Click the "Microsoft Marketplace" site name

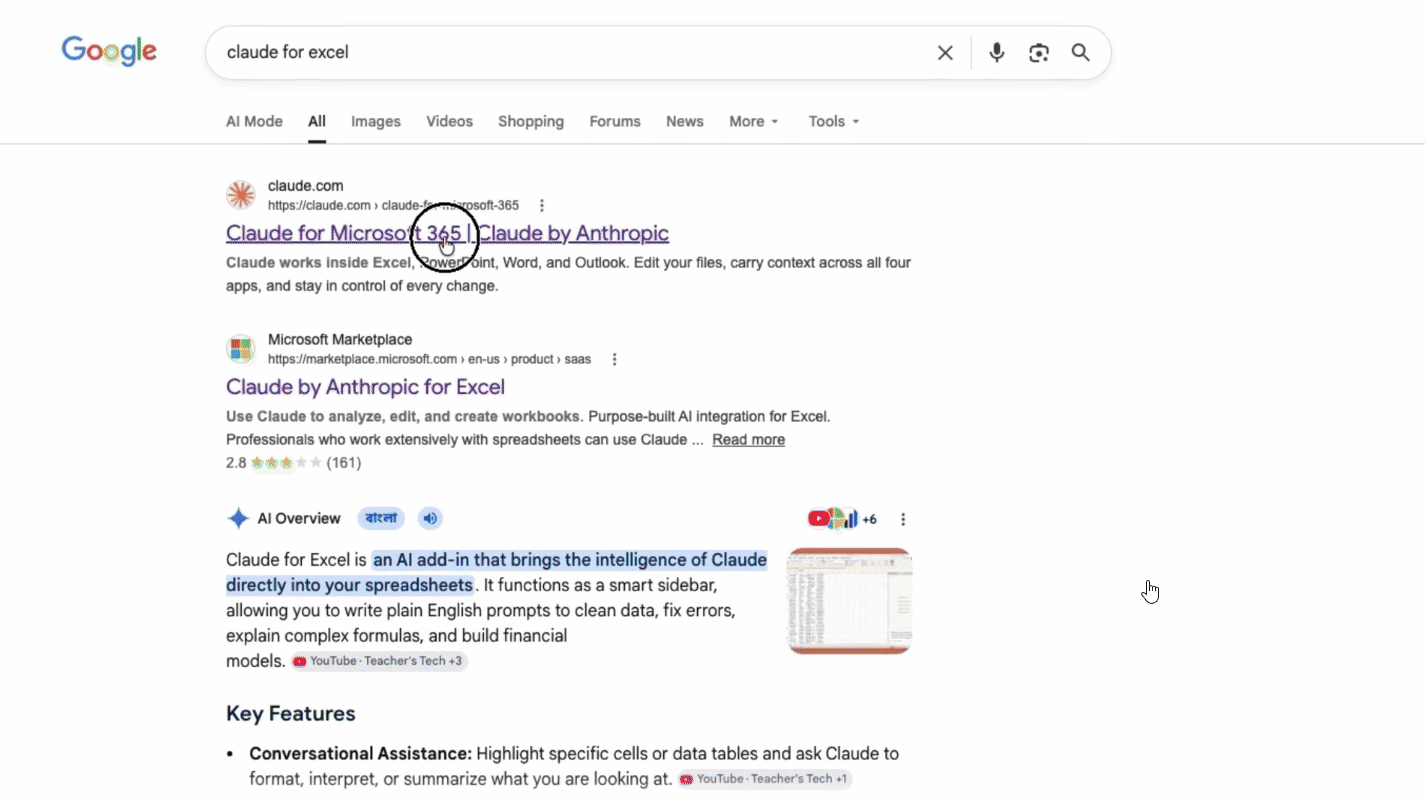tap(340, 340)
